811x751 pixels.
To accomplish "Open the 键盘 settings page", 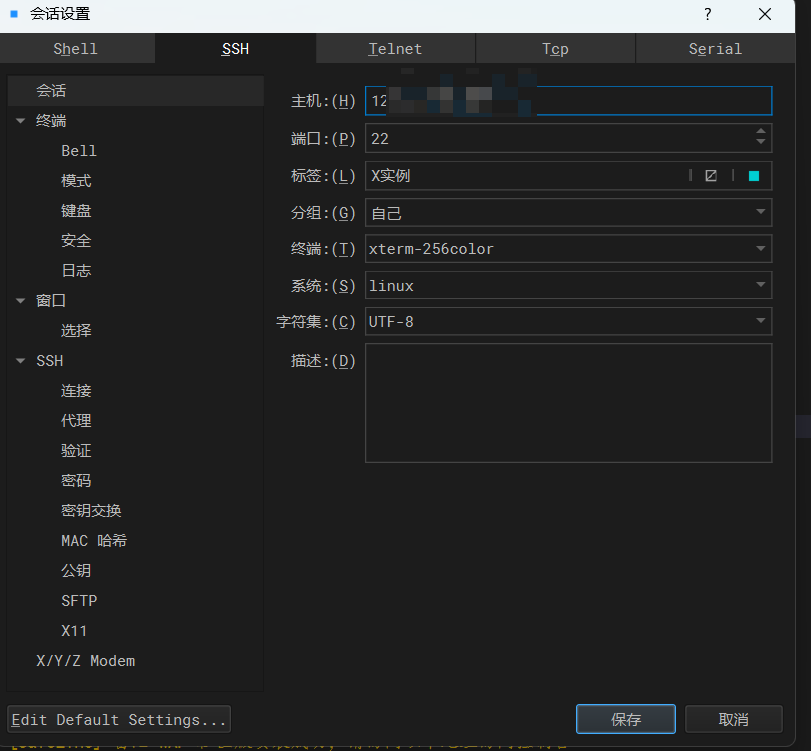I will click(x=76, y=211).
